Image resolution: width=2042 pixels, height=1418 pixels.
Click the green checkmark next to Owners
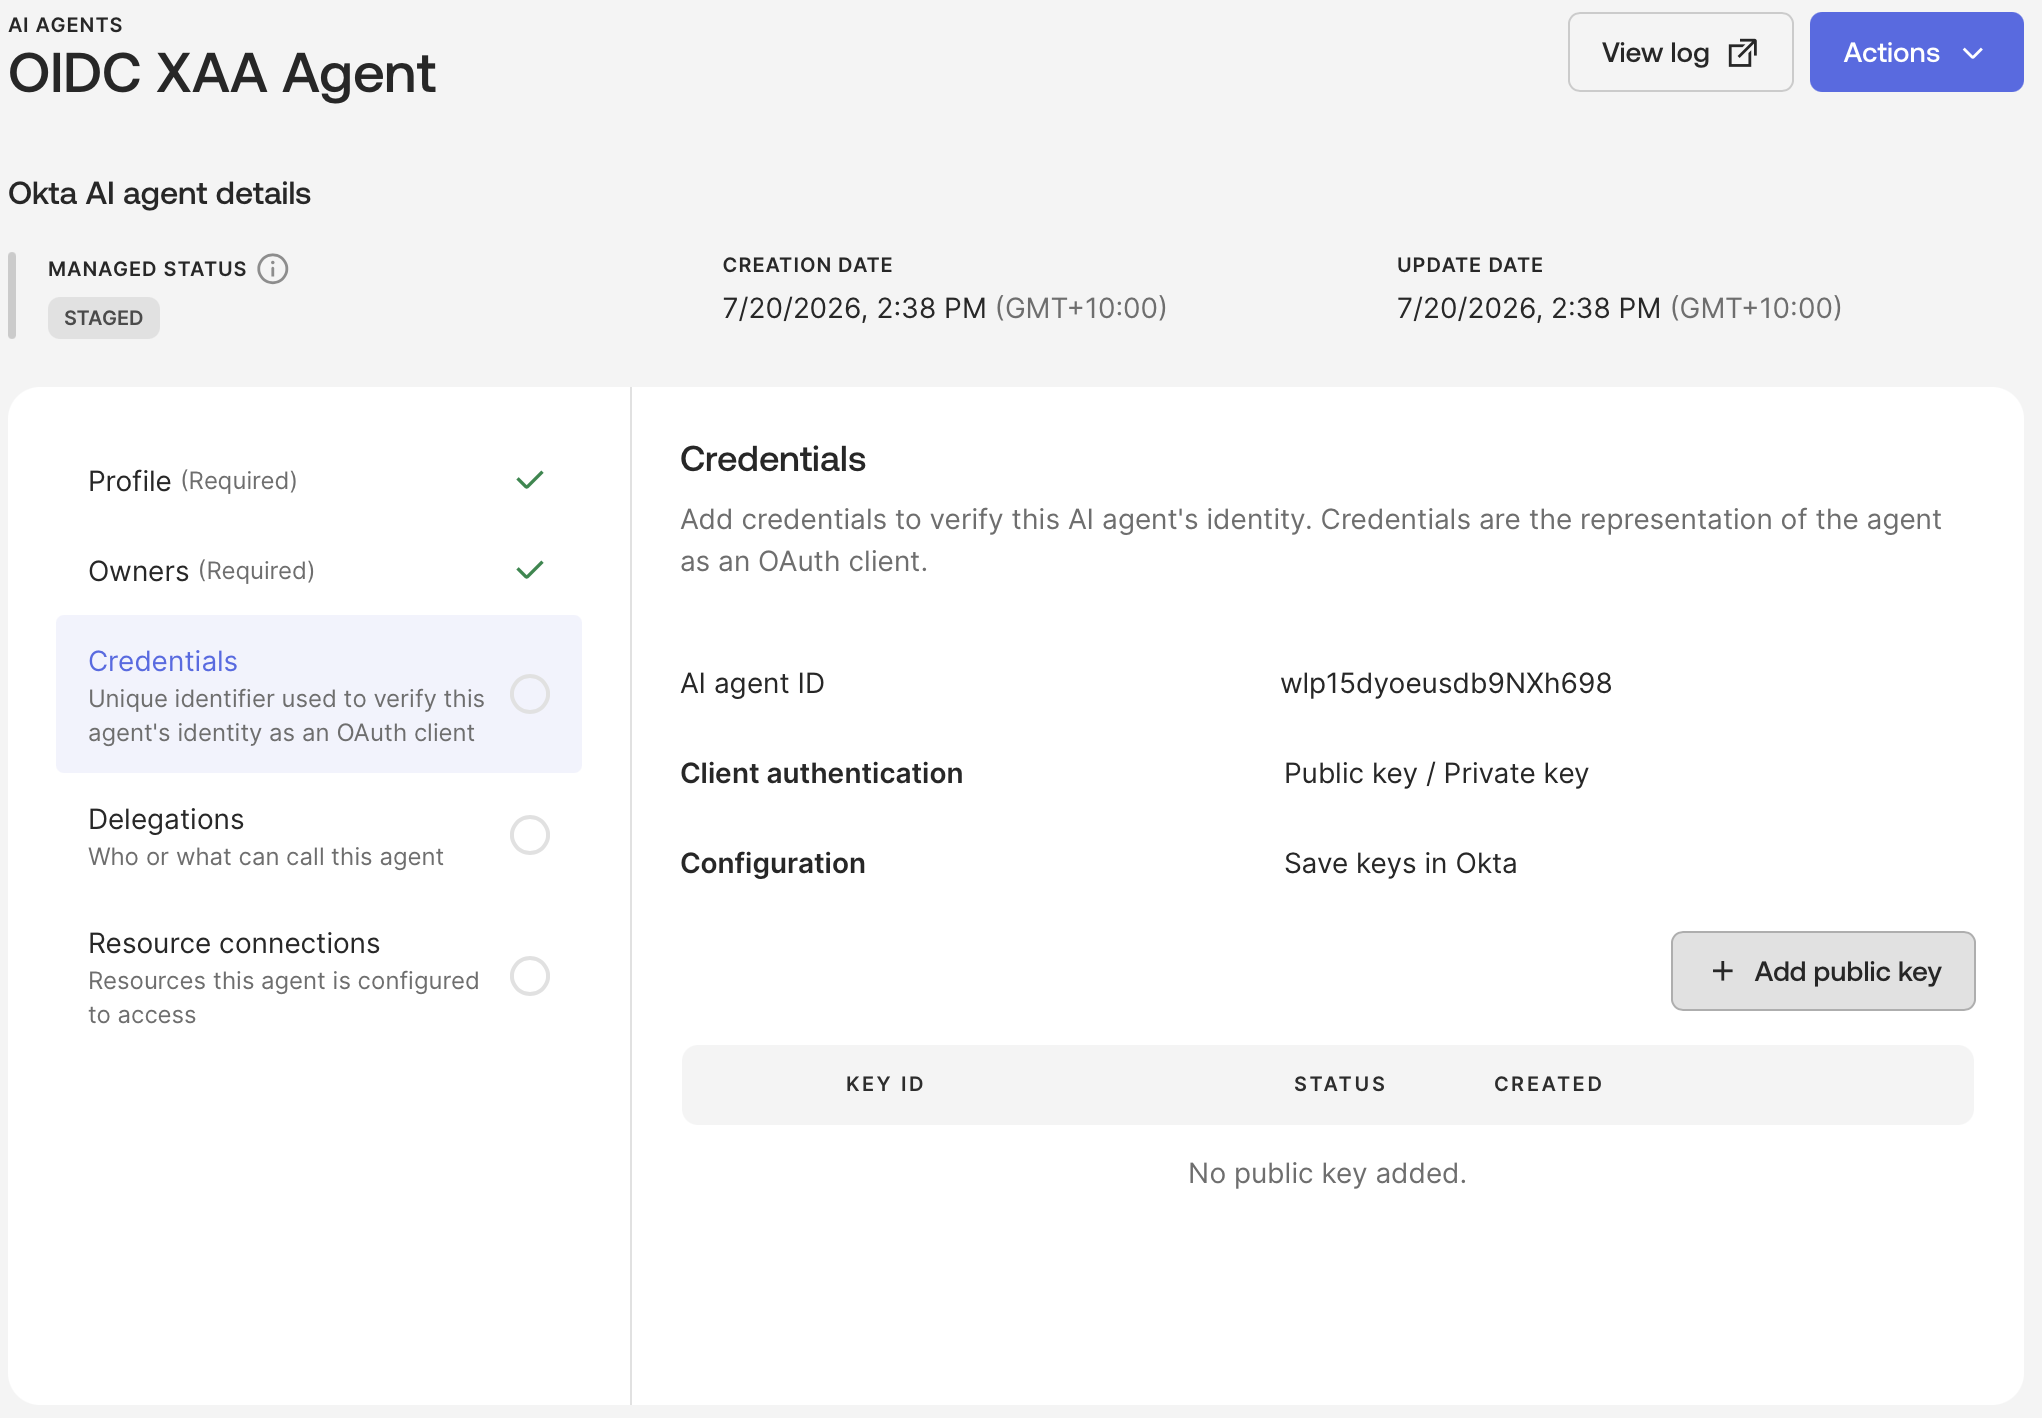(530, 570)
